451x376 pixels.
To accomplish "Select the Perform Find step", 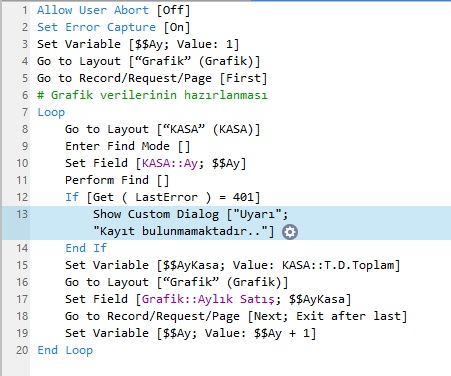I will coord(117,180).
